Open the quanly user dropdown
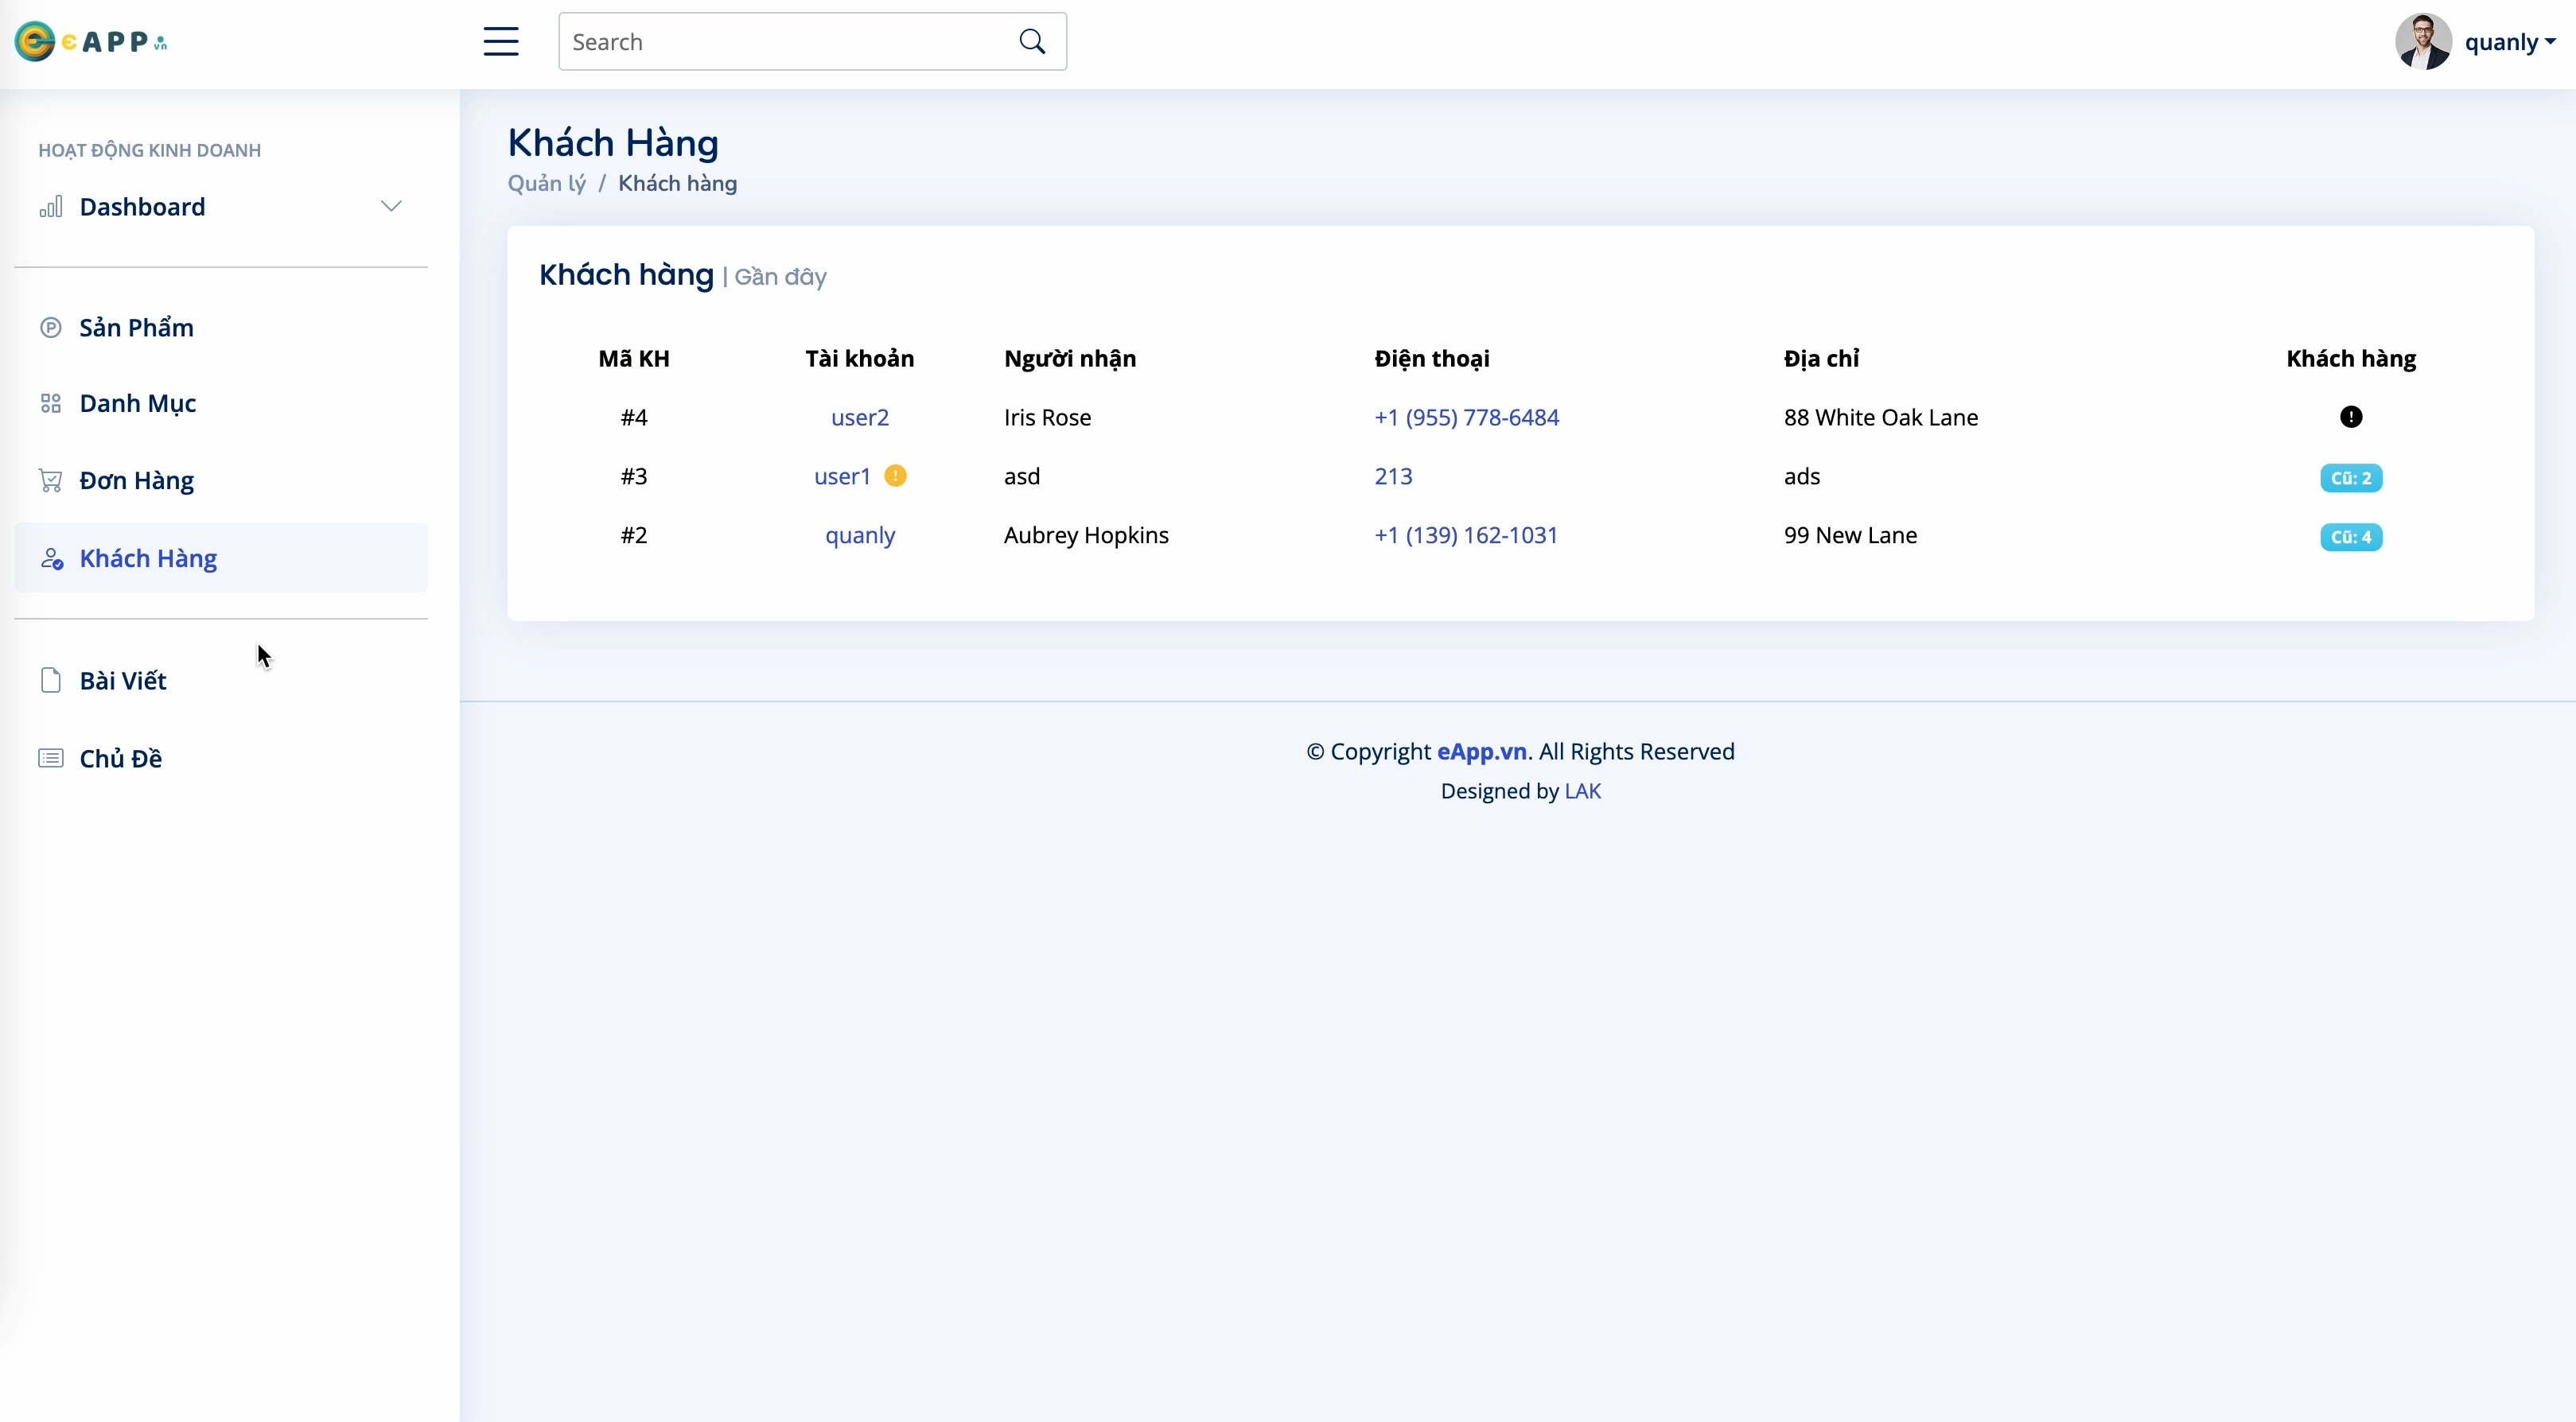The width and height of the screenshot is (2576, 1422). 2510,42
